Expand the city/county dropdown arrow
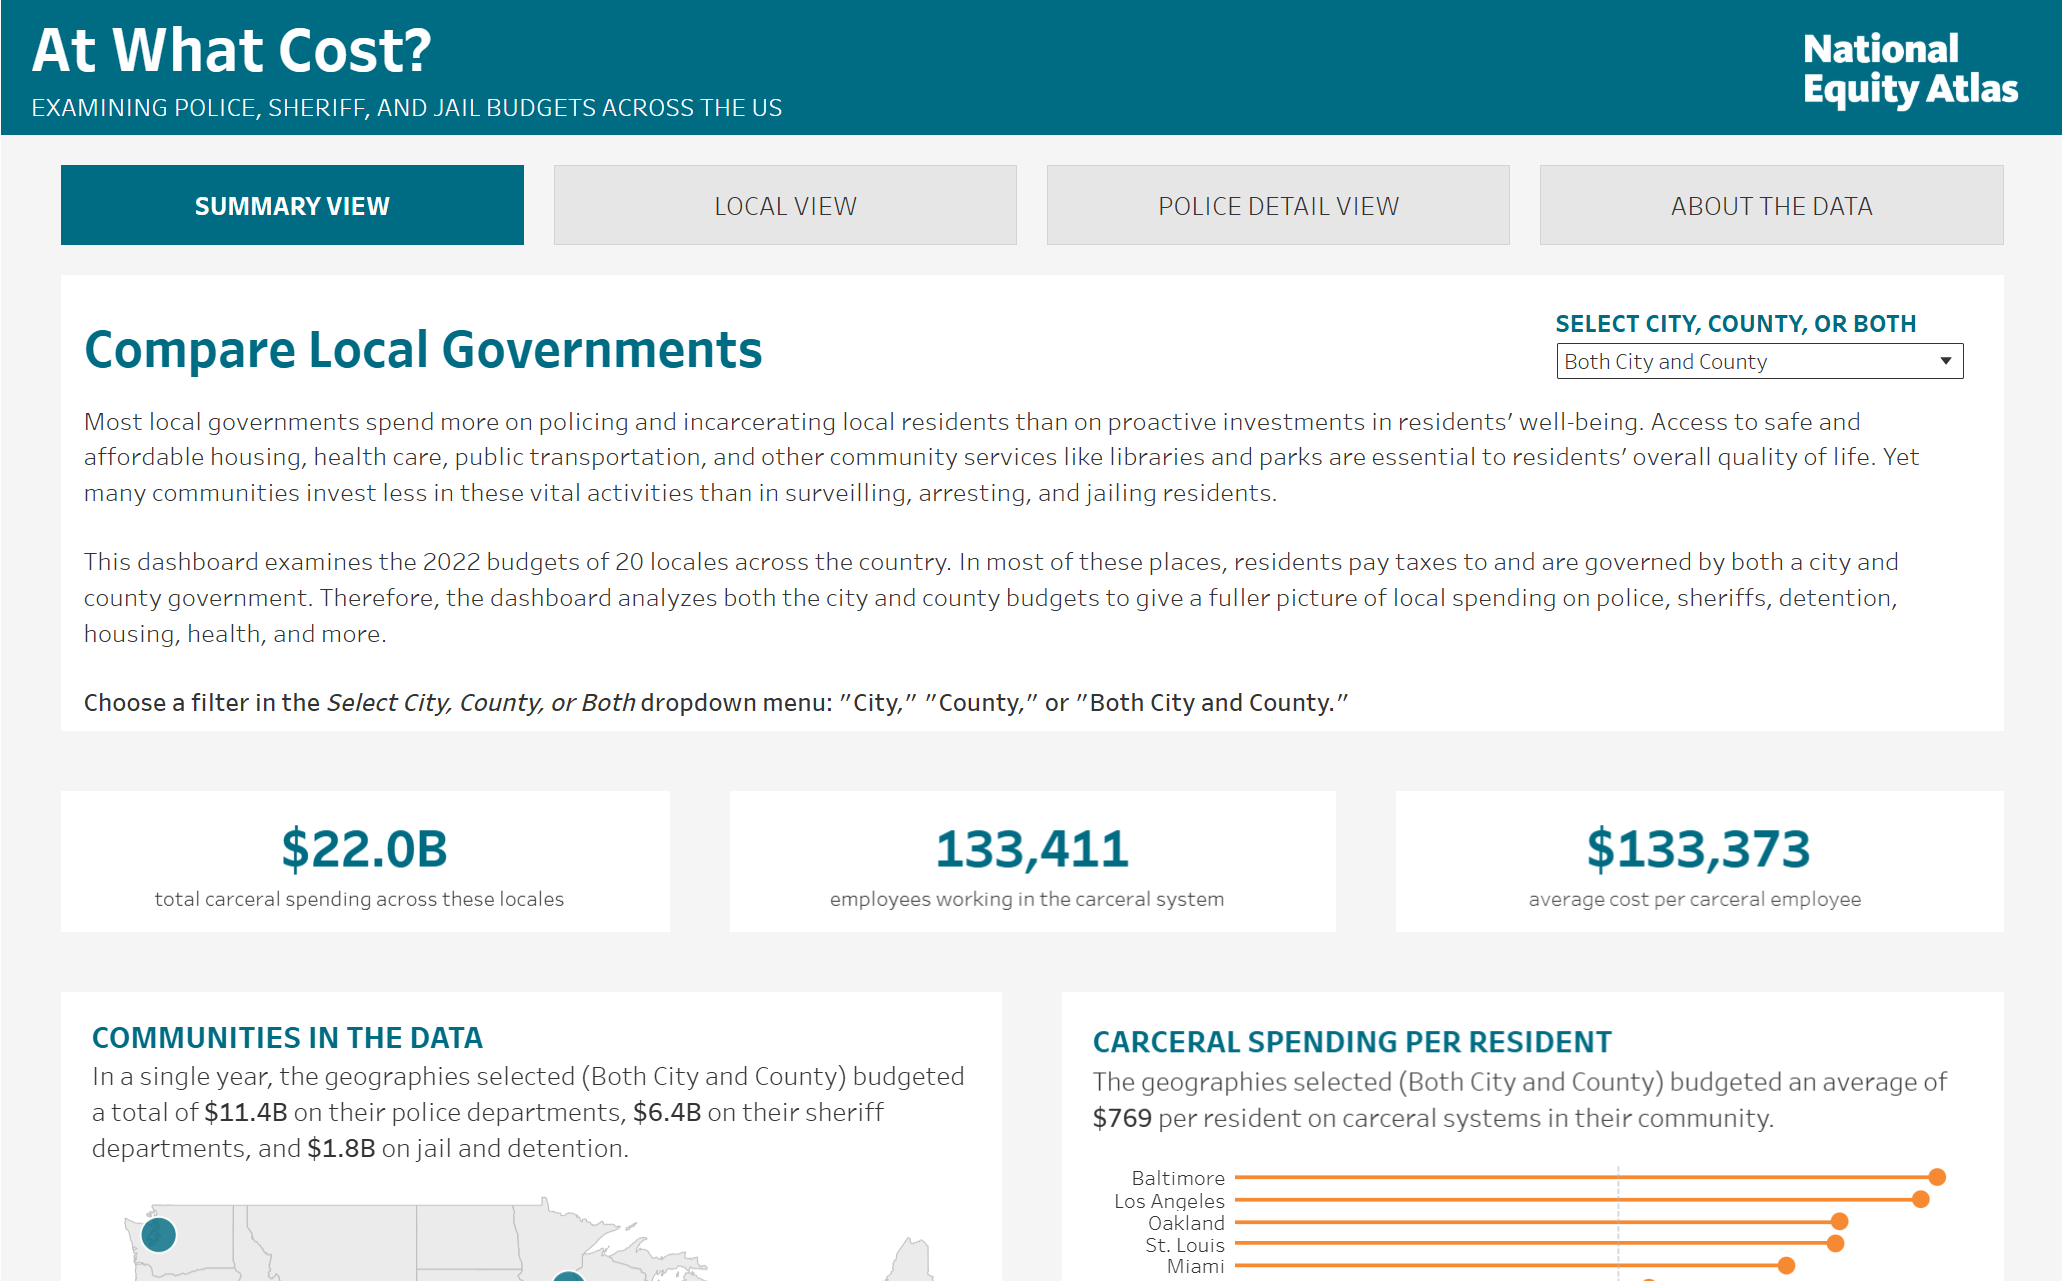This screenshot has width=2062, height=1281. point(1945,361)
